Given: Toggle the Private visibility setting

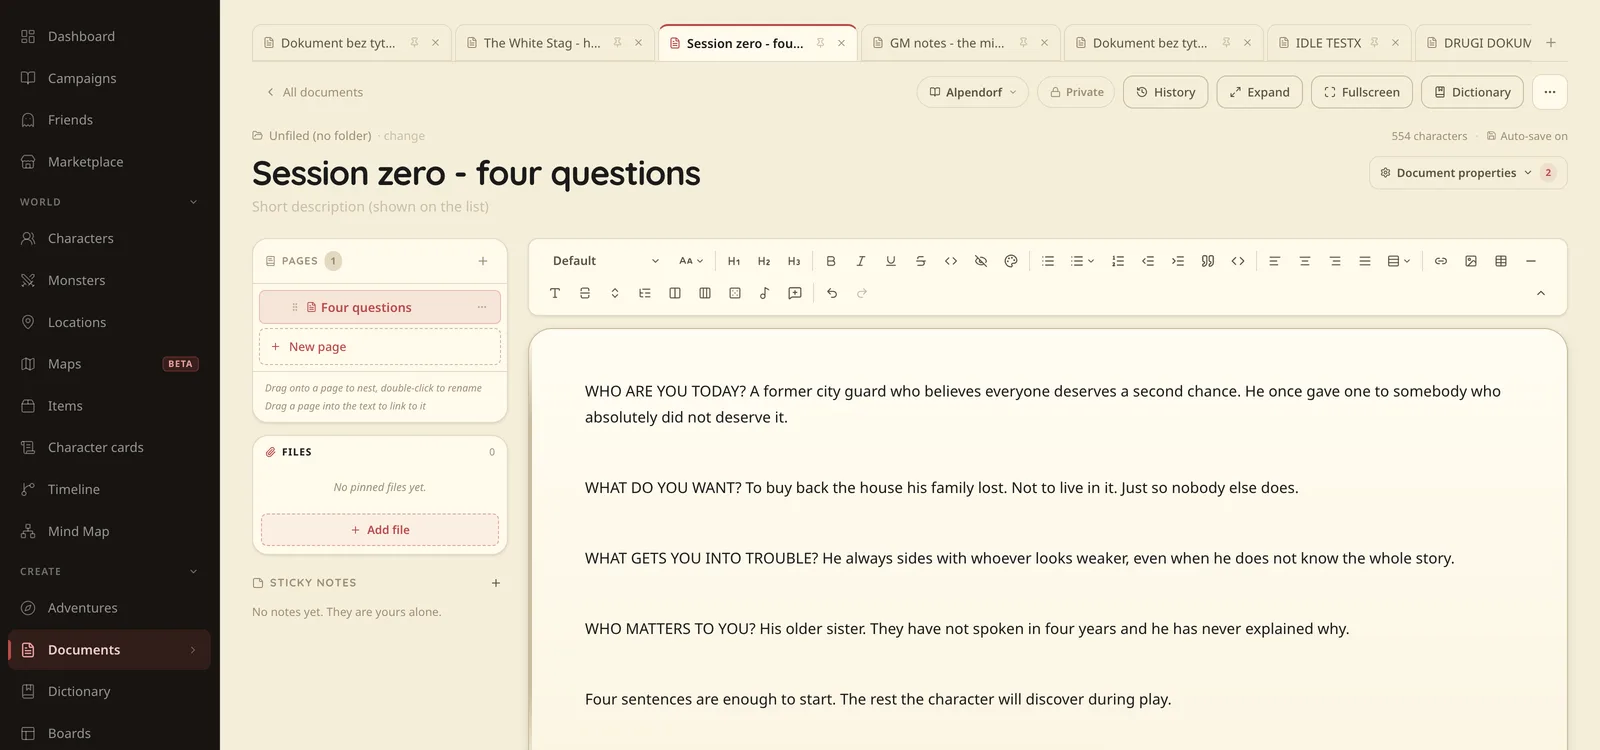Looking at the screenshot, I should tap(1076, 92).
